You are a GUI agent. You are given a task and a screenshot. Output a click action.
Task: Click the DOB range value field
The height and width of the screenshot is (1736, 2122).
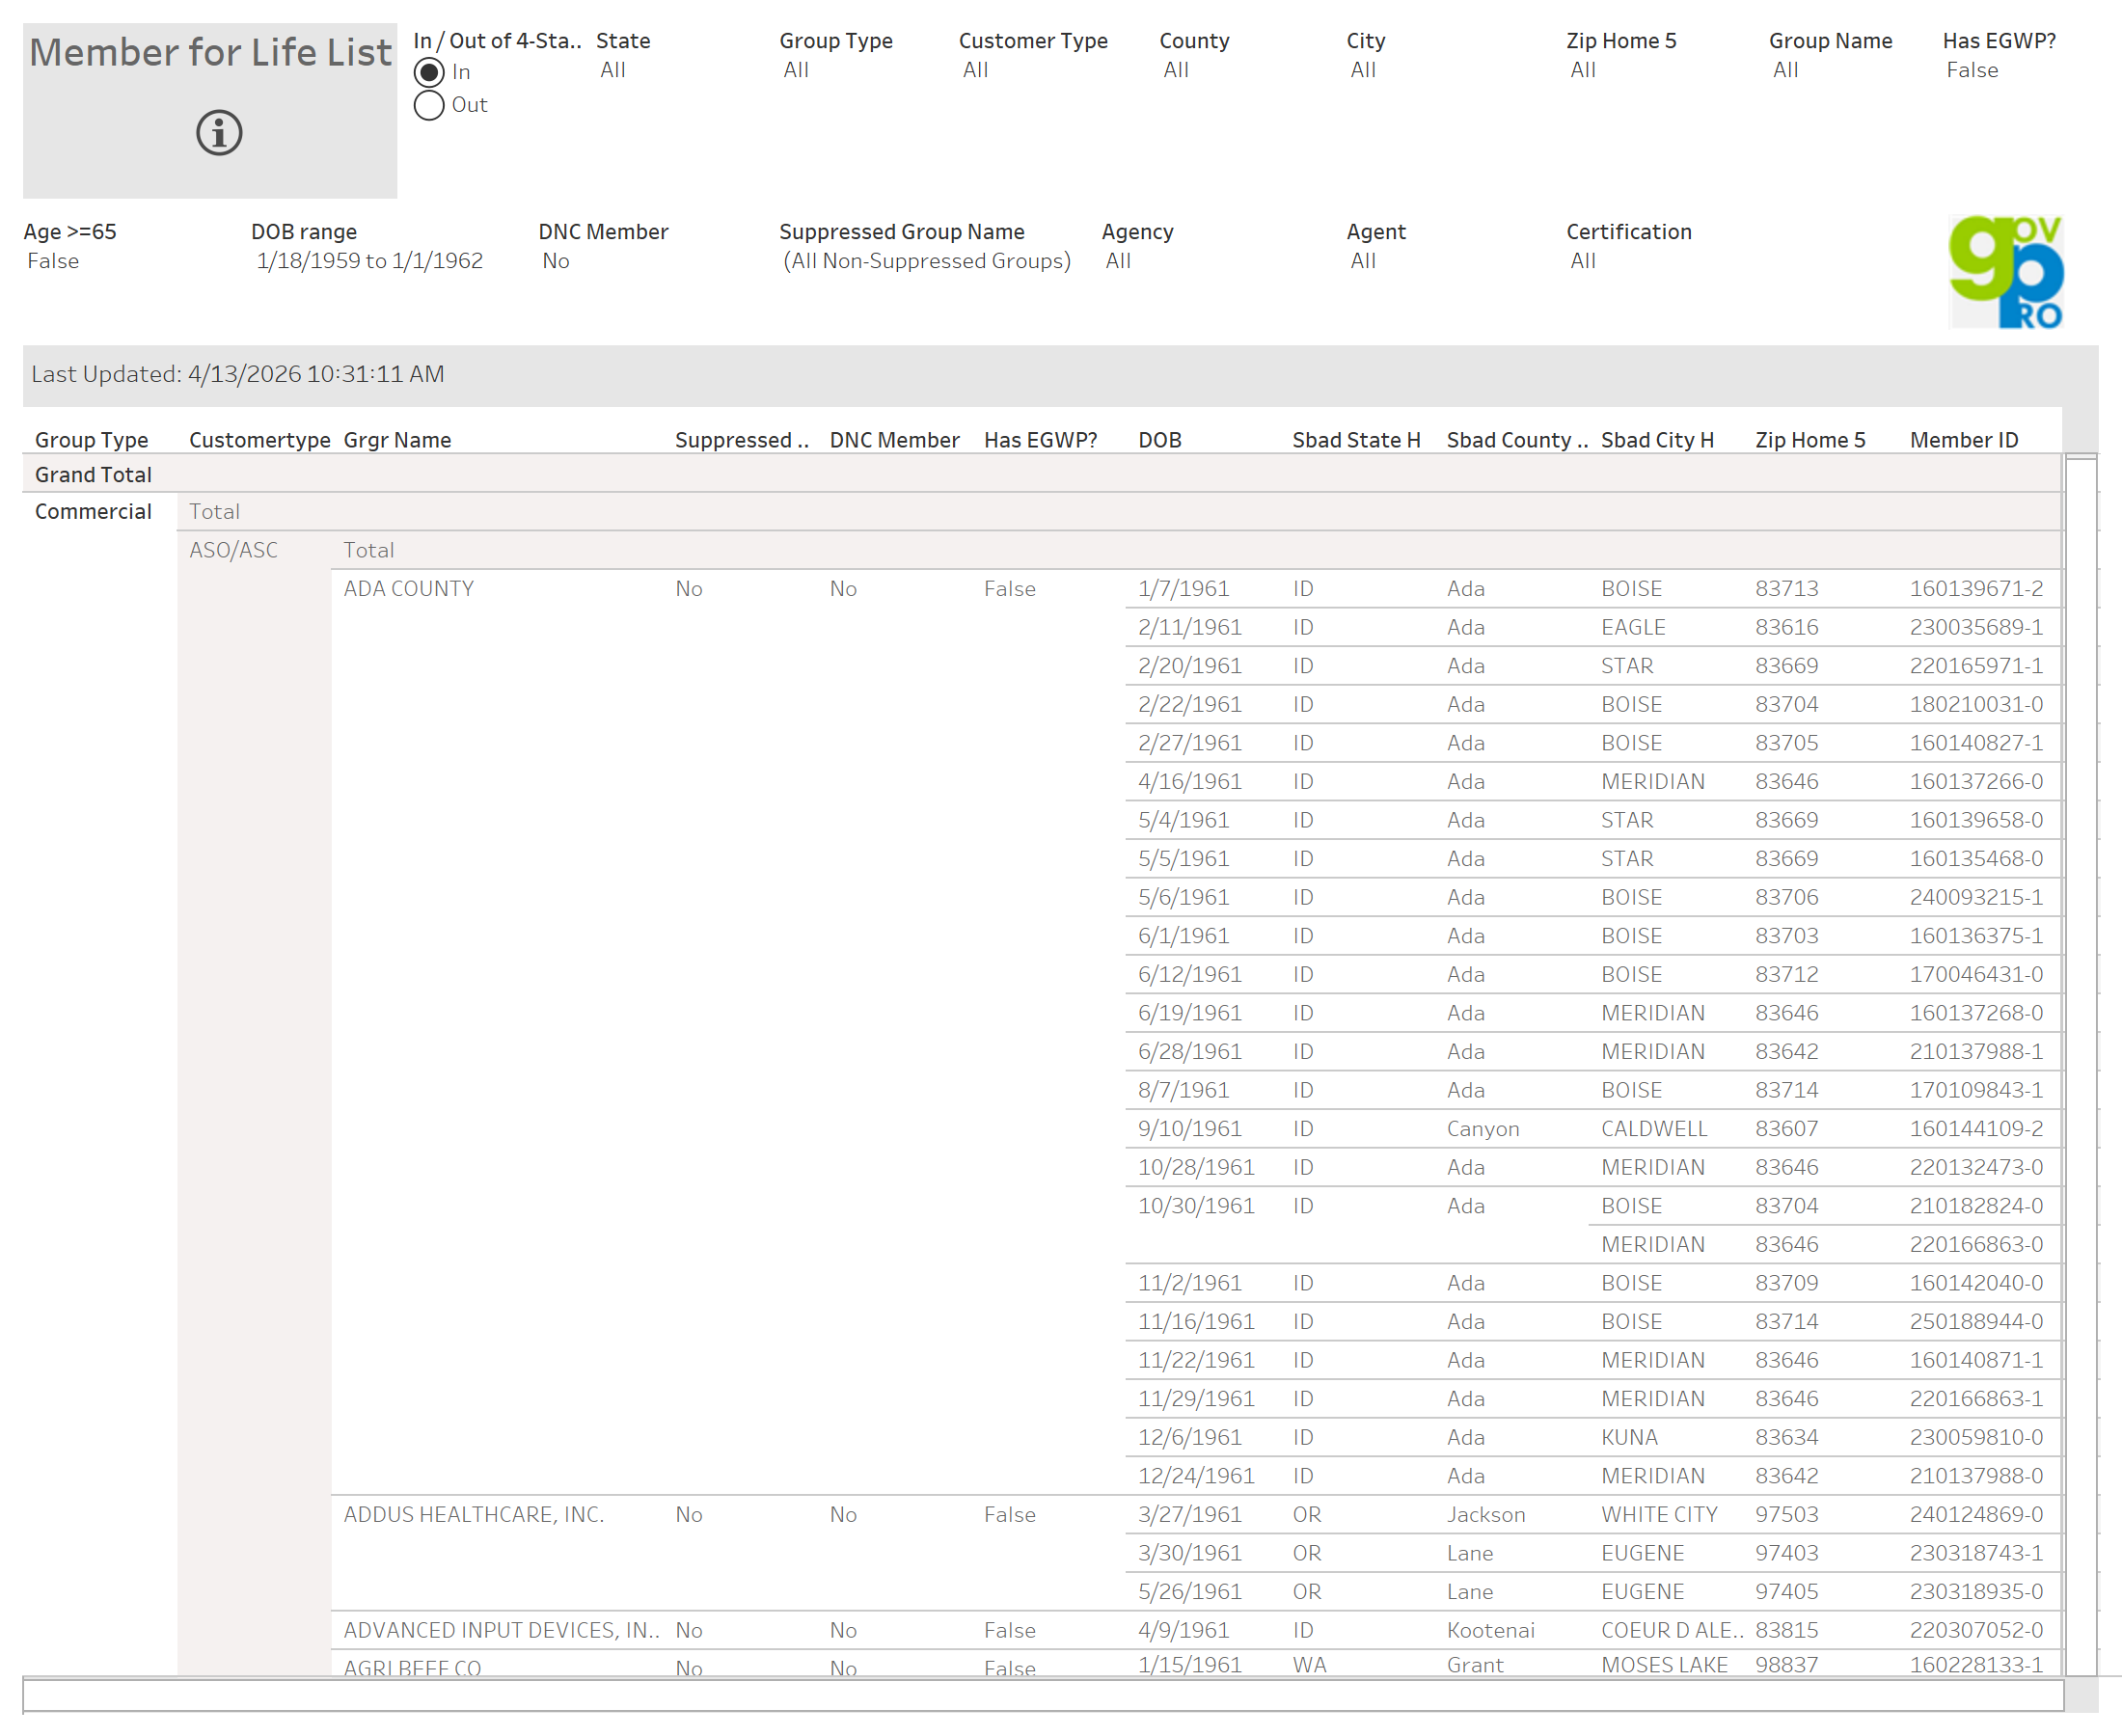coord(369,261)
